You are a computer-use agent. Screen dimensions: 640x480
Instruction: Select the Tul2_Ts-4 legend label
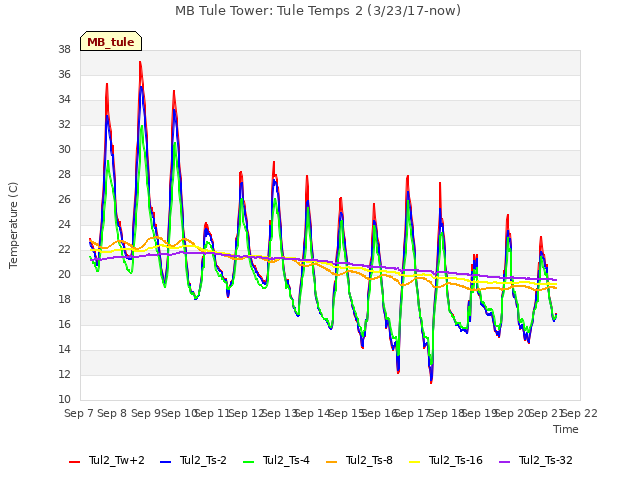pyautogui.click(x=287, y=460)
